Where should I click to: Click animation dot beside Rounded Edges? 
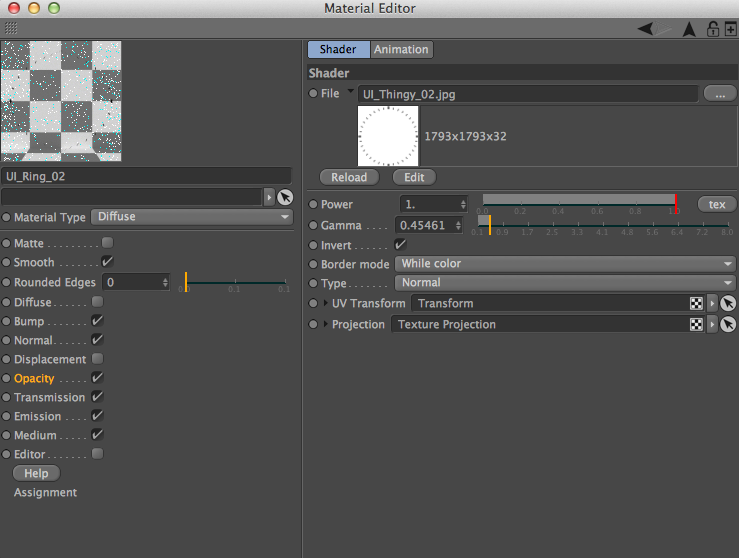coord(6,282)
